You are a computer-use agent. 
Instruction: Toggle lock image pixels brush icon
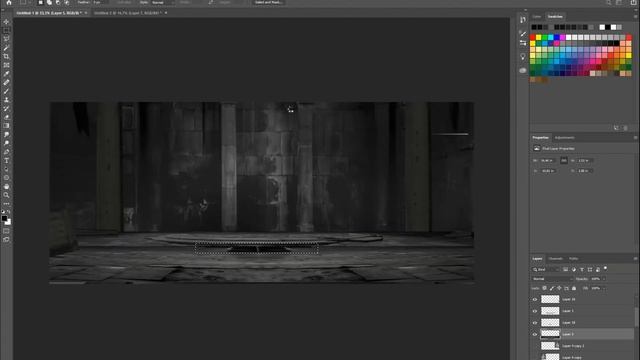coord(552,288)
